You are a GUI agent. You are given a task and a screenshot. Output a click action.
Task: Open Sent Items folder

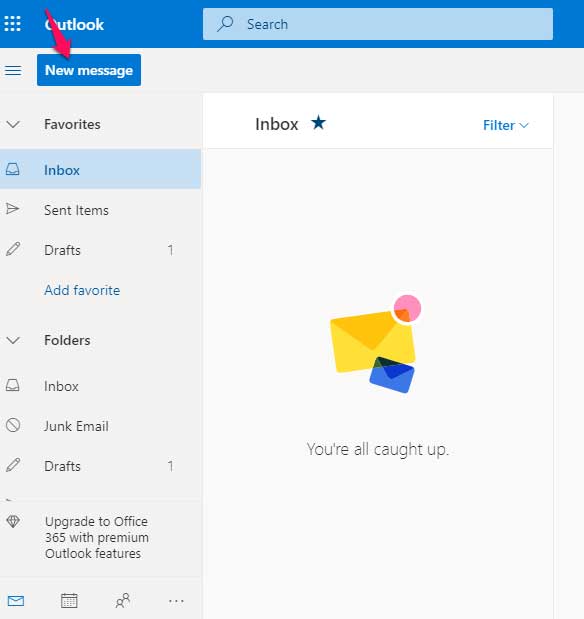(100, 210)
